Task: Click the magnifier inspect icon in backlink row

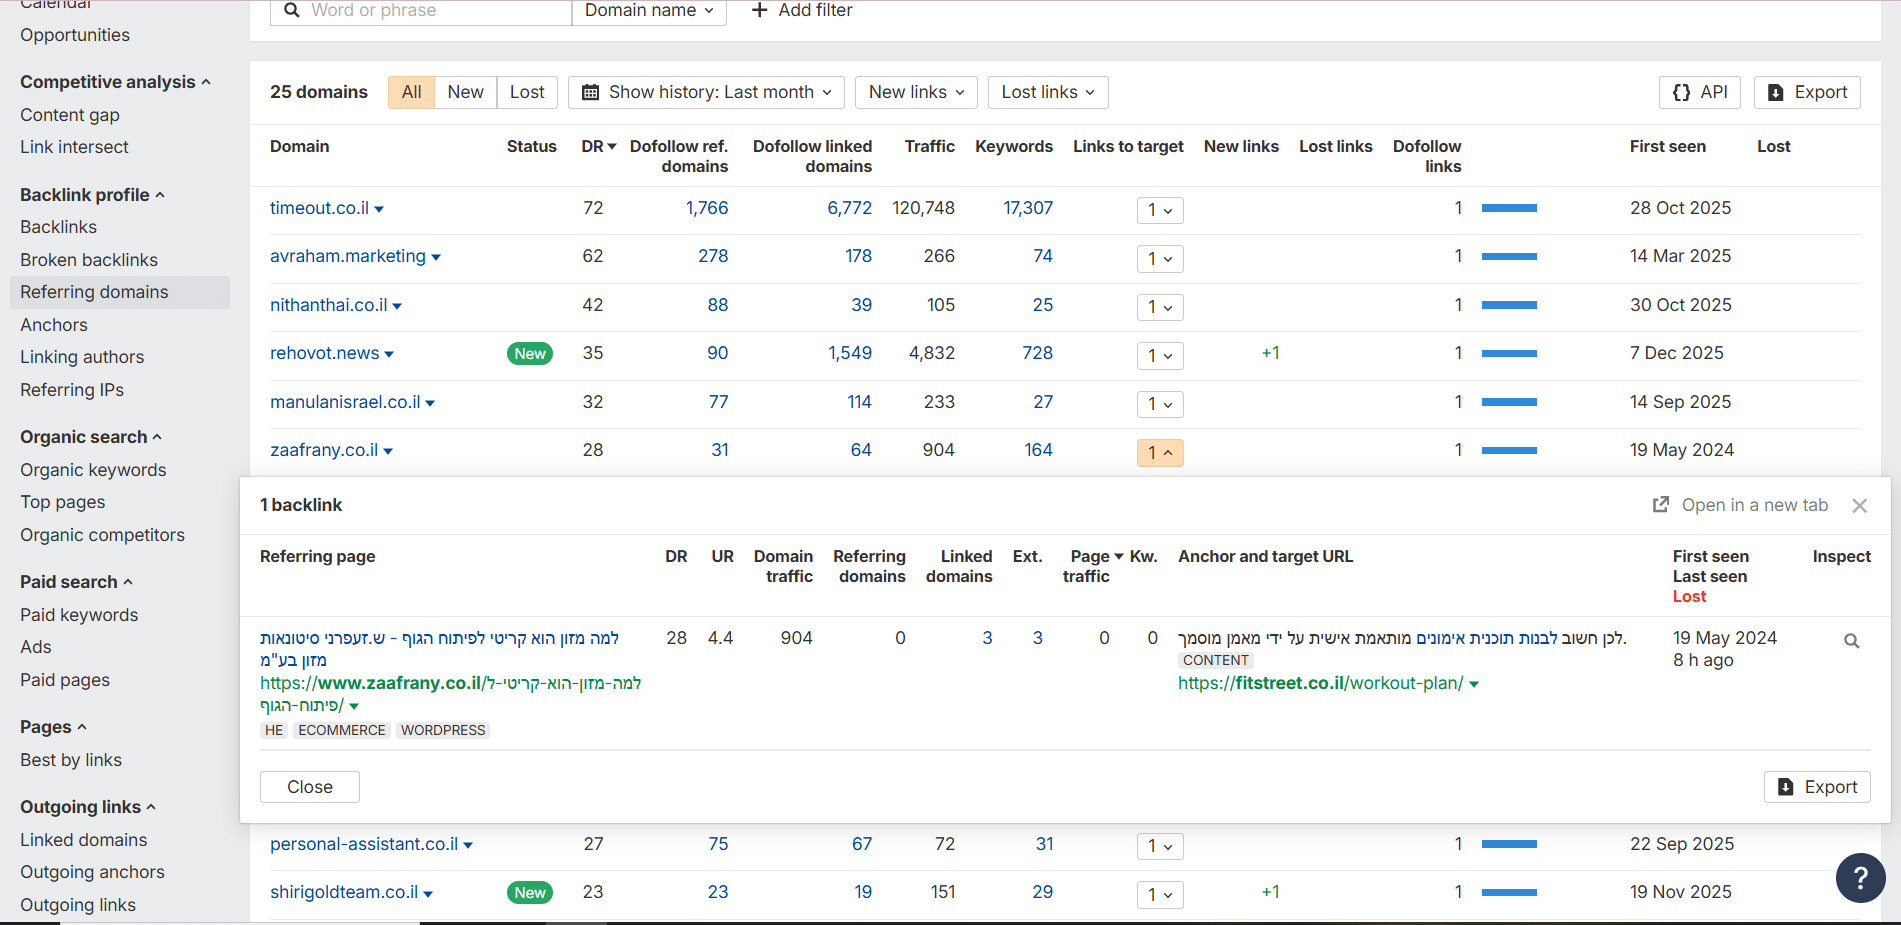Action: point(1851,641)
